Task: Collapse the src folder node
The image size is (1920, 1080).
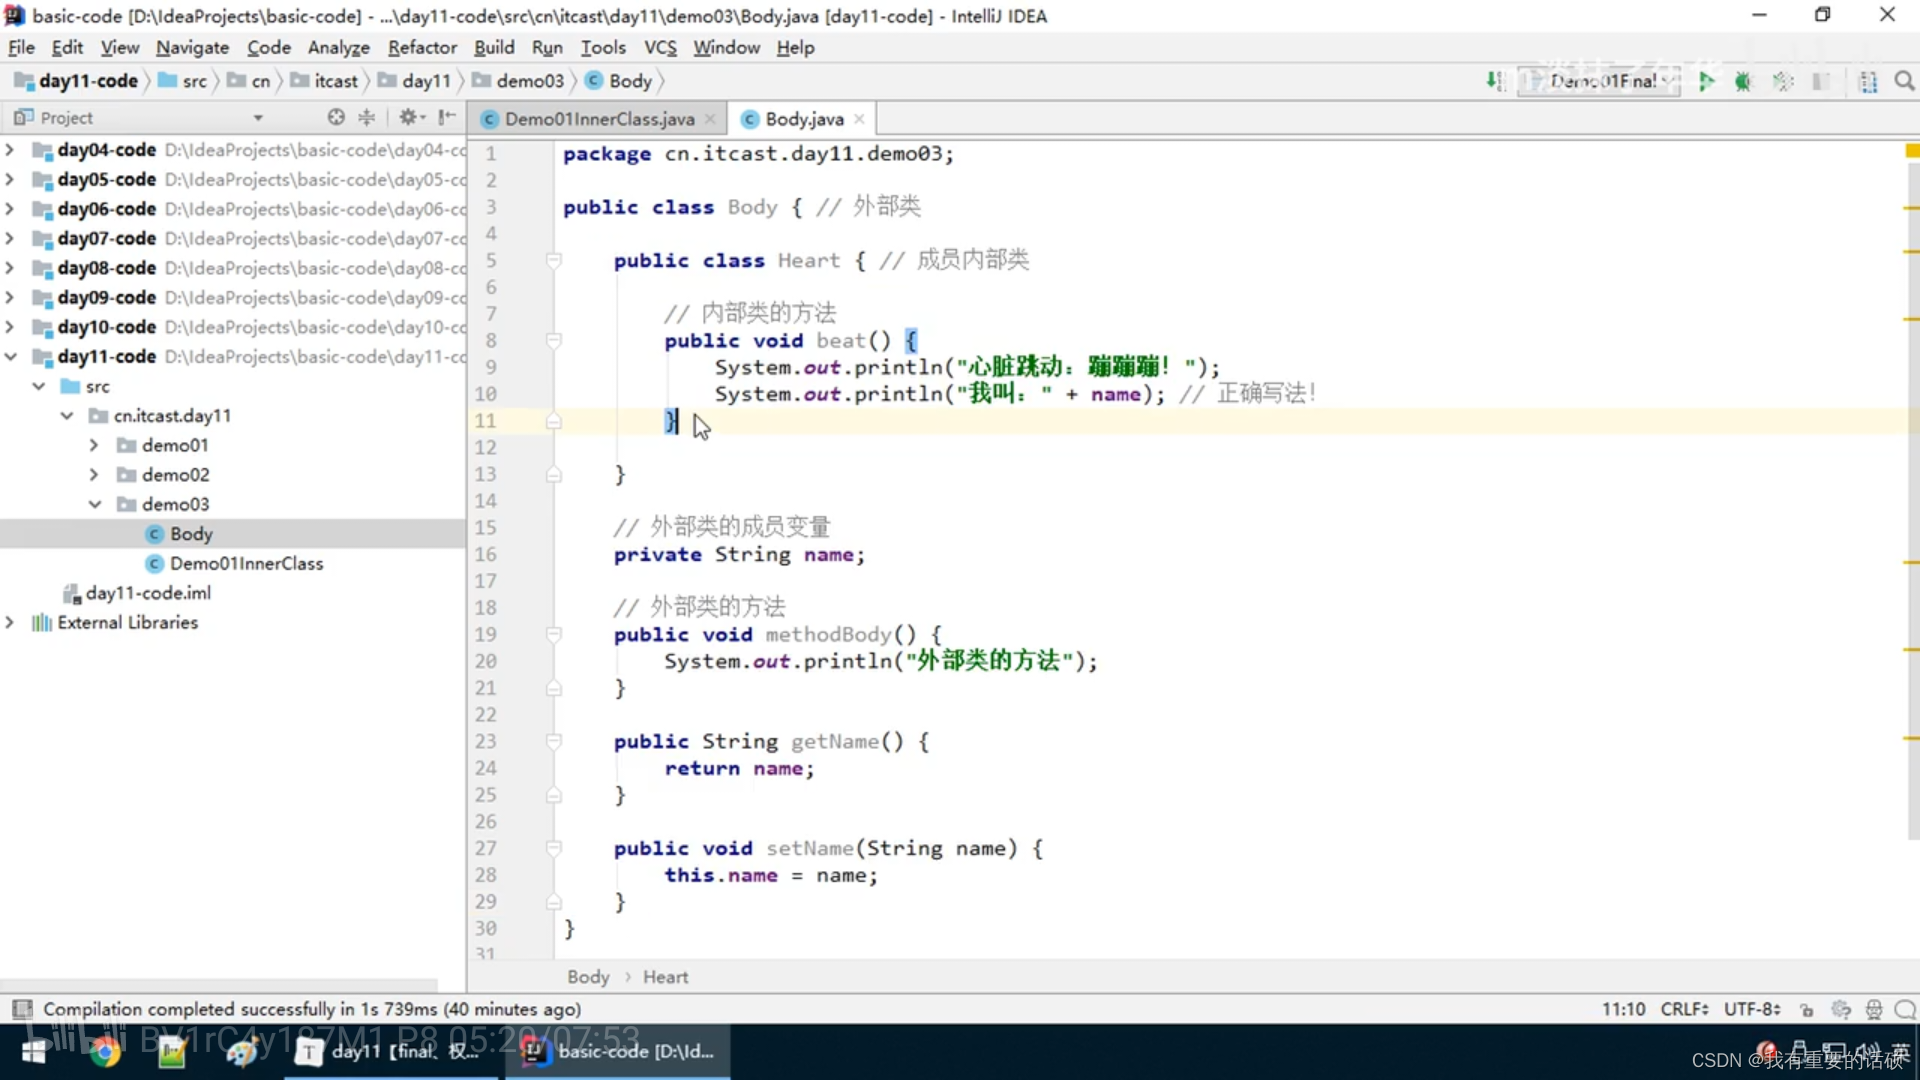Action: pyautogui.click(x=39, y=386)
